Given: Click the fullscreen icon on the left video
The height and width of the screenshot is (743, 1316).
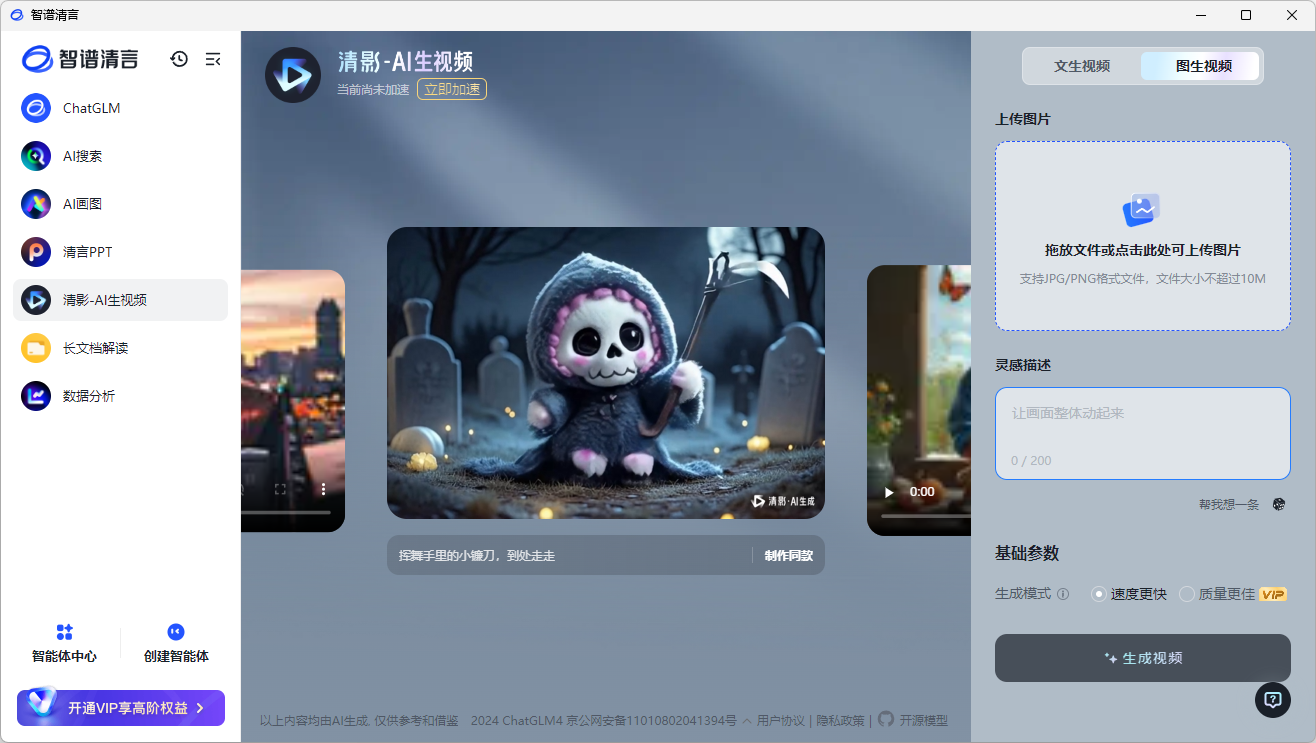Looking at the screenshot, I should point(281,489).
